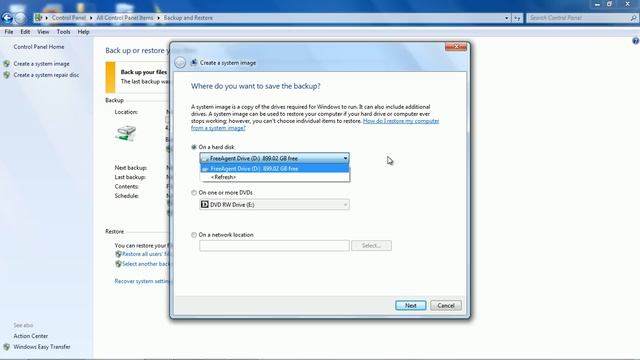The width and height of the screenshot is (640, 360).
Task: Select the On a hard disk option
Action: click(194, 147)
